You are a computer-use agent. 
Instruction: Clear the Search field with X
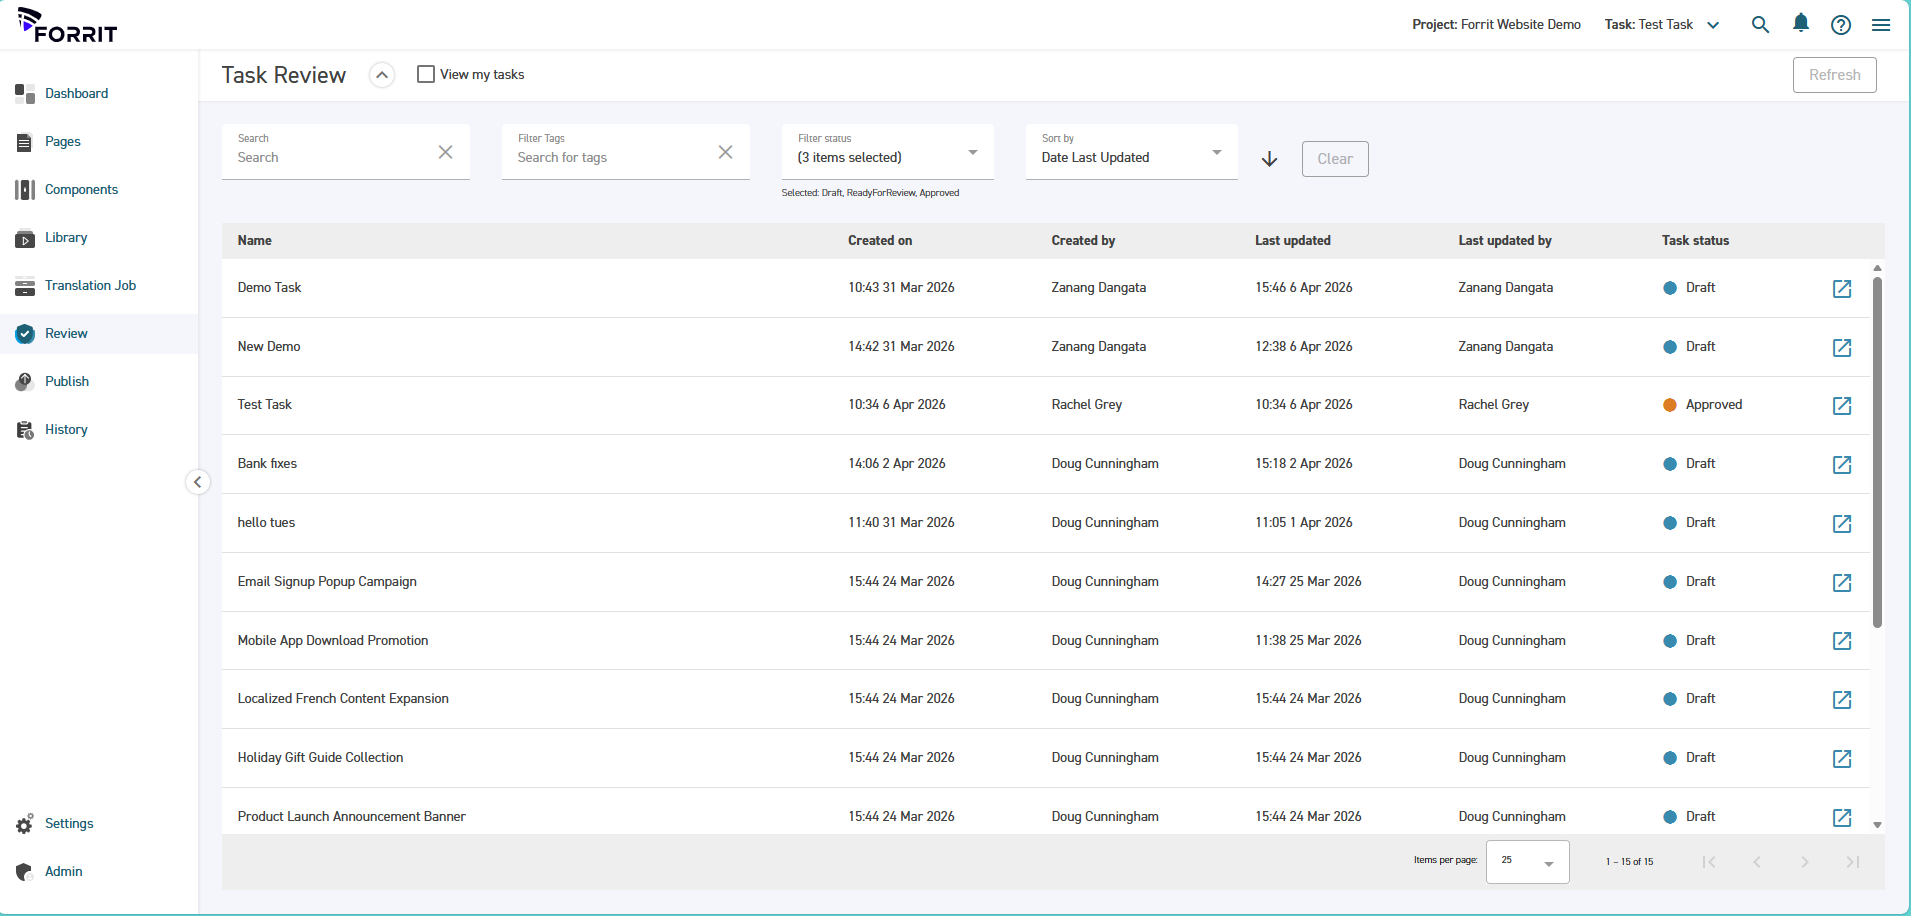click(x=446, y=152)
